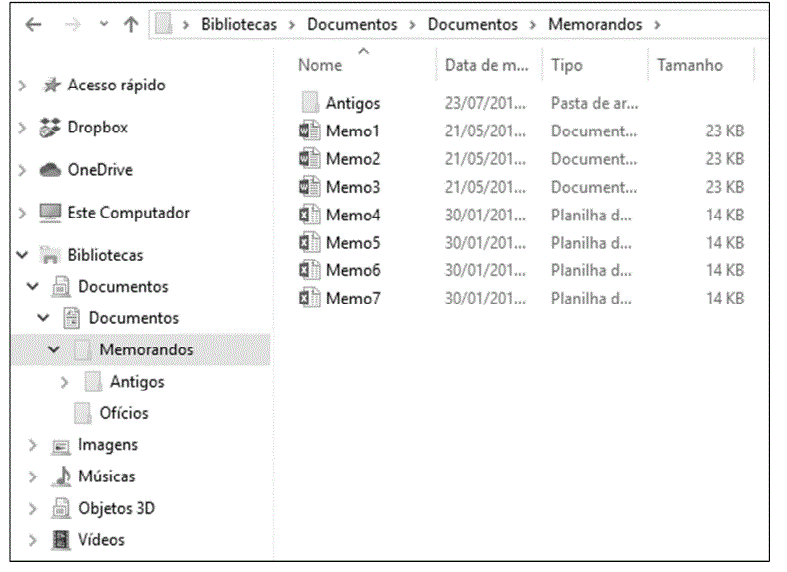Select the Antigos folder icon in file list
Screen dimensions: 787x572
pos(310,102)
